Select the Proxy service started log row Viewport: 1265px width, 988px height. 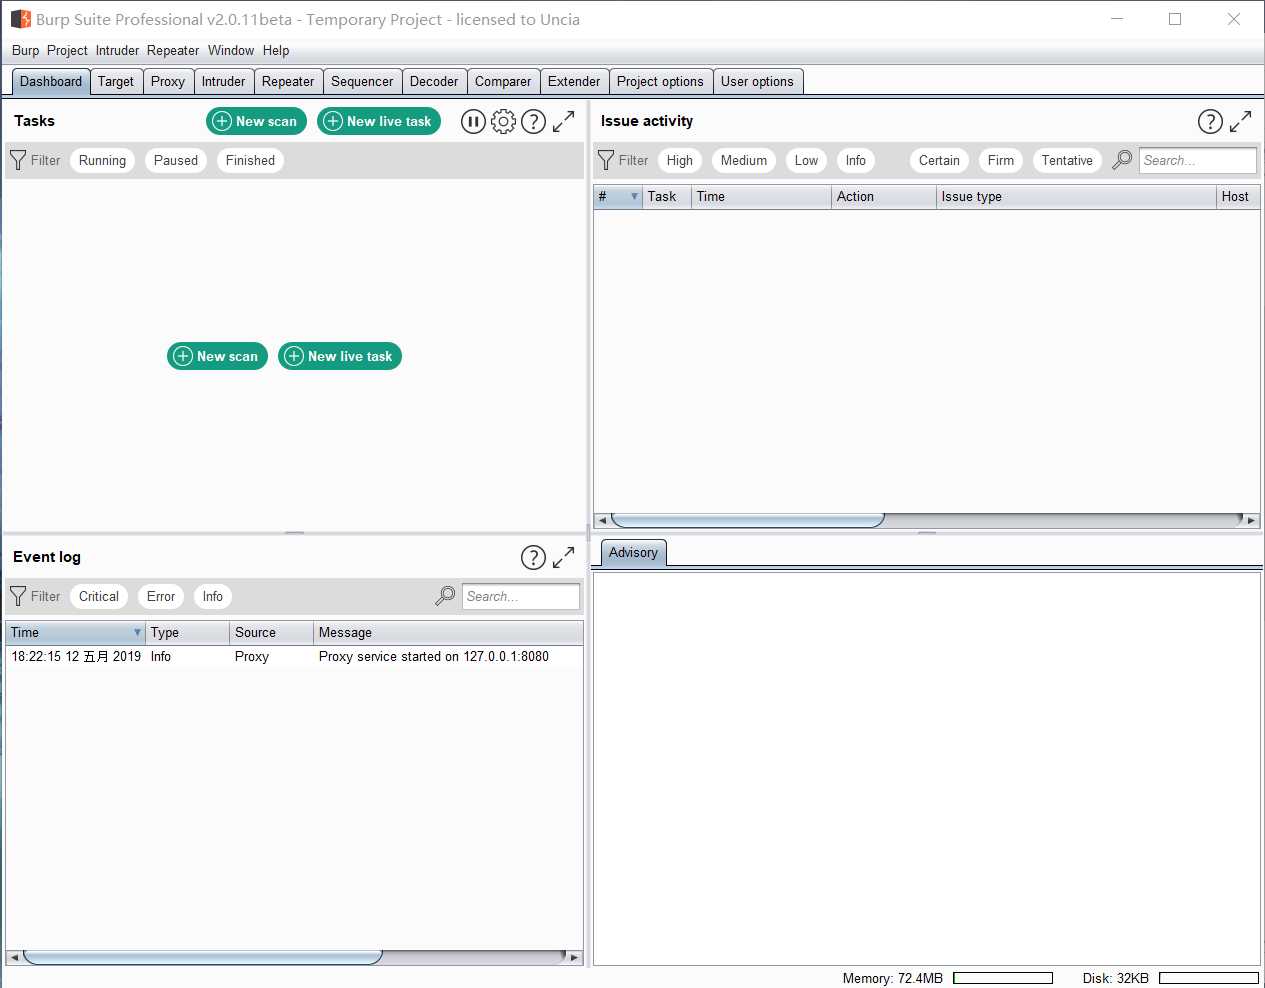point(294,657)
